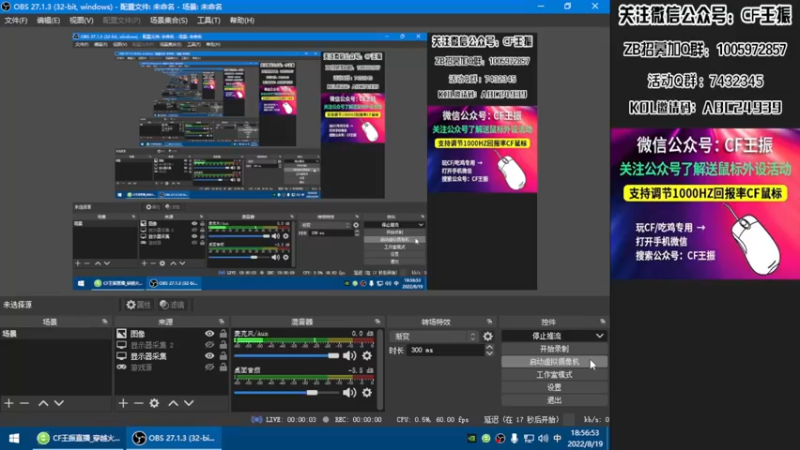Screen dimensions: 800x450
Task: Expand the 停止推流 button dropdown arrow
Action: [x=599, y=336]
